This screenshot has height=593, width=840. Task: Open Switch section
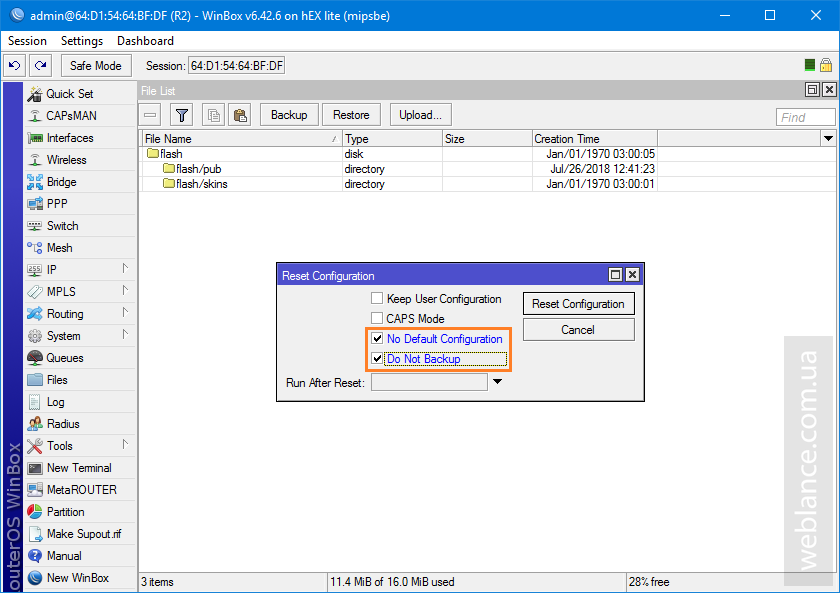(80, 226)
